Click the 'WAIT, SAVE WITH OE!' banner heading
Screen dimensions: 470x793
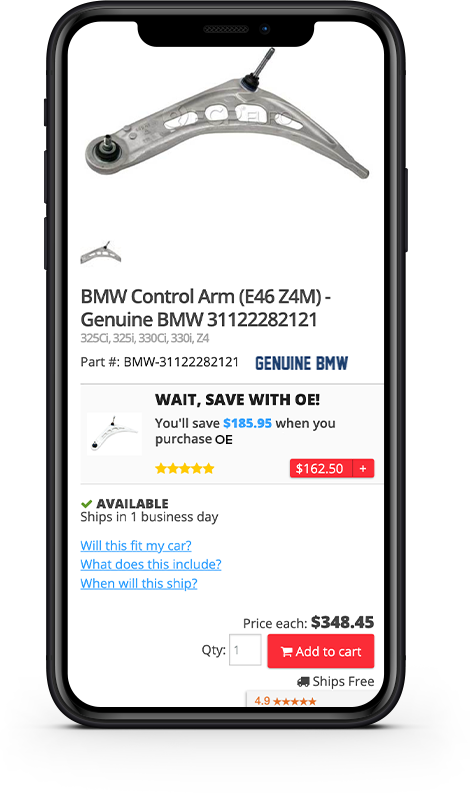237,400
